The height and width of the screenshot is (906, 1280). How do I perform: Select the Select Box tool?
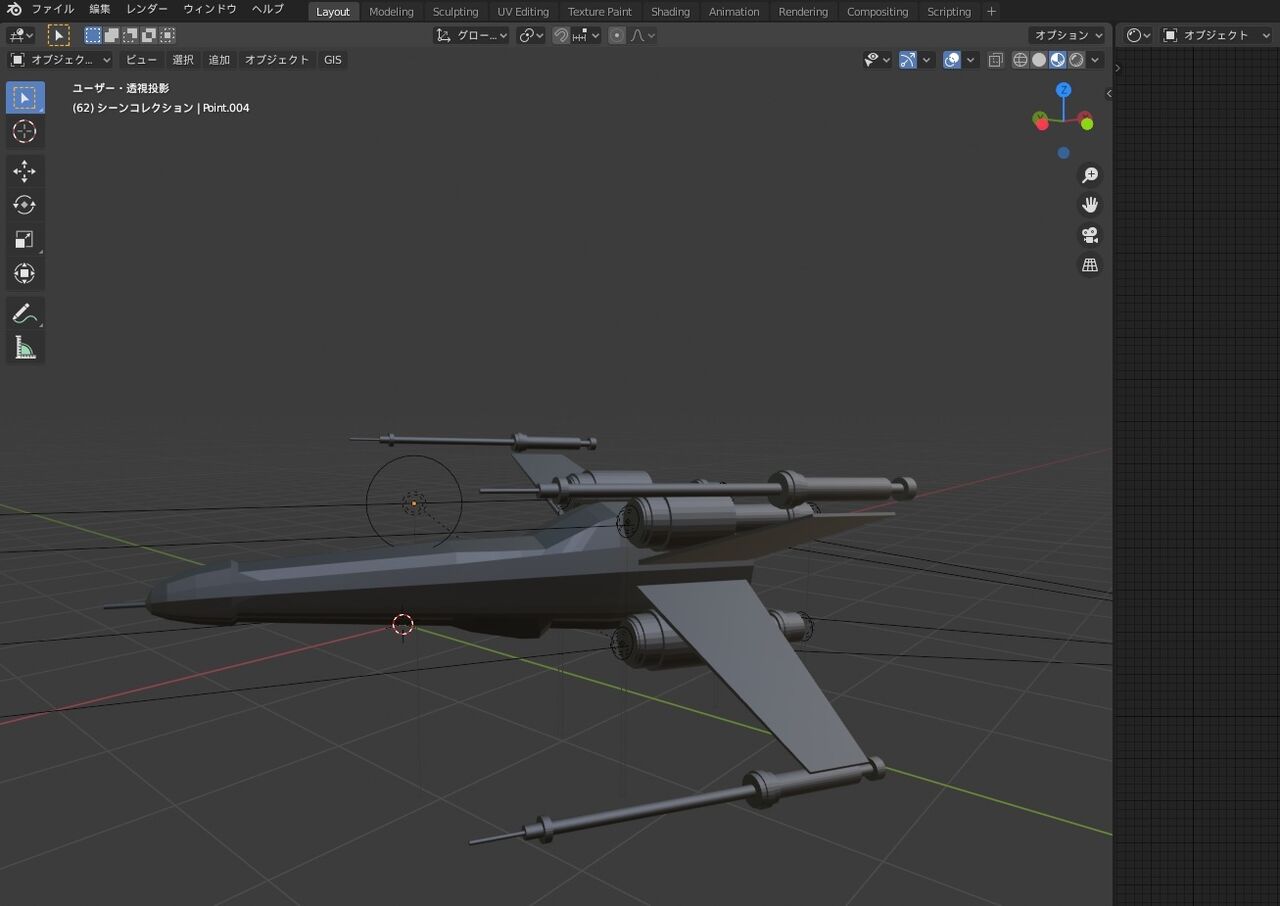coord(25,97)
